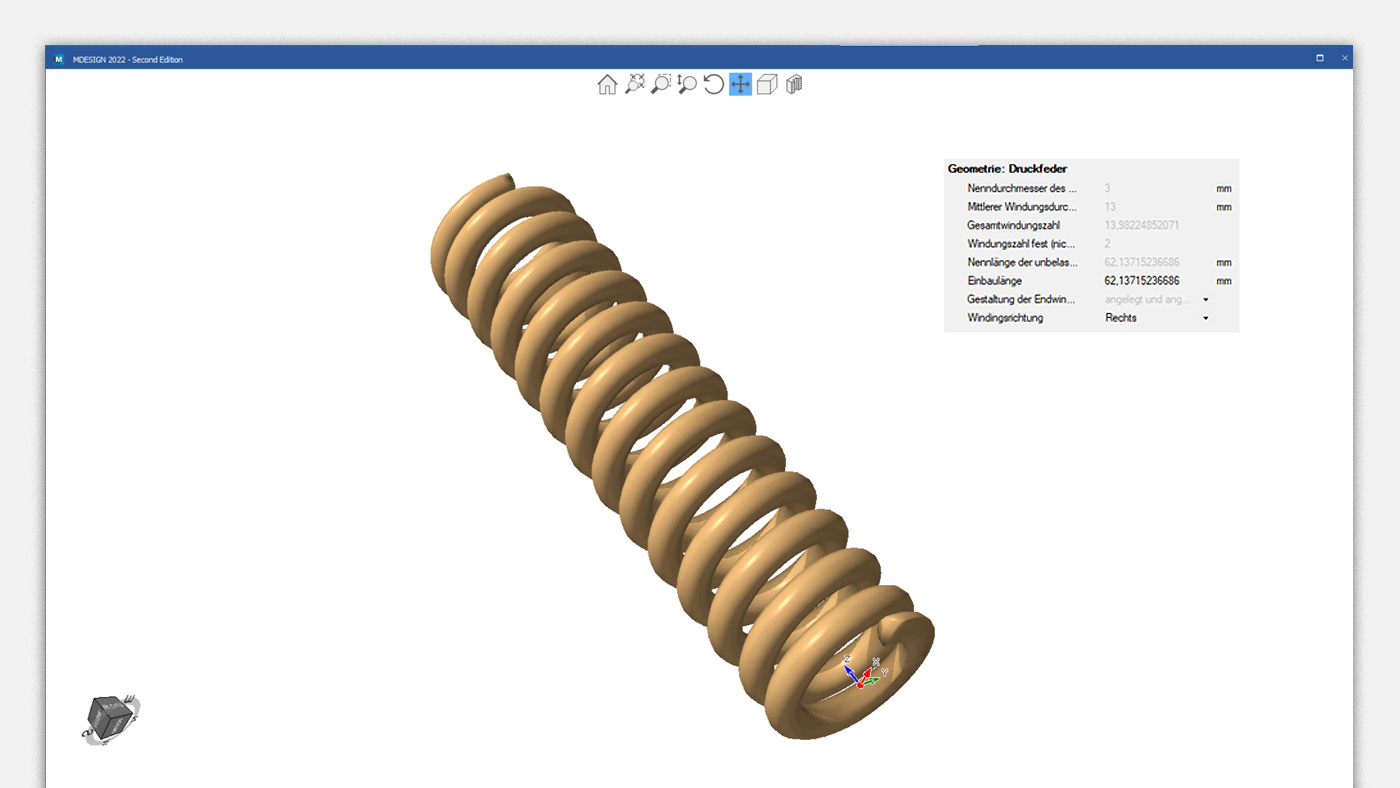The width and height of the screenshot is (1400, 788).
Task: Select the Rechts value in Windingsrichtung
Action: [x=1121, y=318]
